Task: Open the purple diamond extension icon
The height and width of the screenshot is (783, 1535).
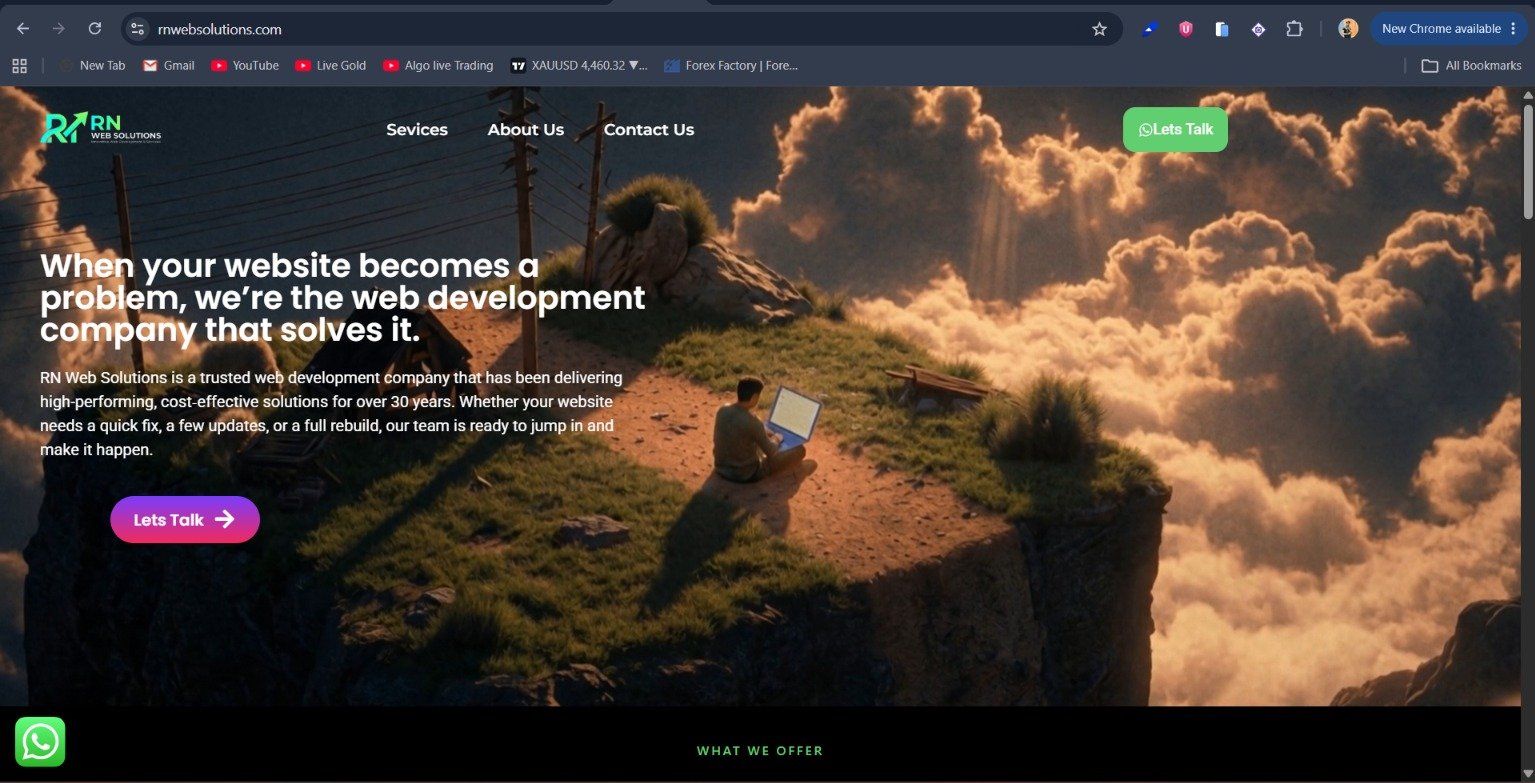Action: (1258, 29)
